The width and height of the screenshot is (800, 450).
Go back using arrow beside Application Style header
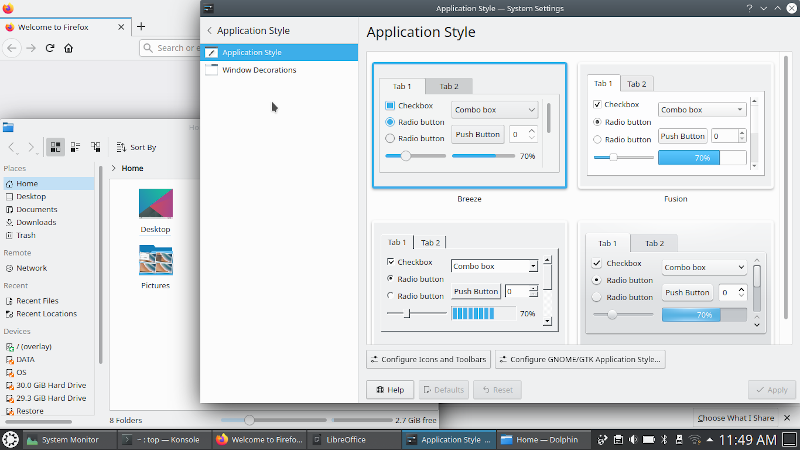coord(209,31)
